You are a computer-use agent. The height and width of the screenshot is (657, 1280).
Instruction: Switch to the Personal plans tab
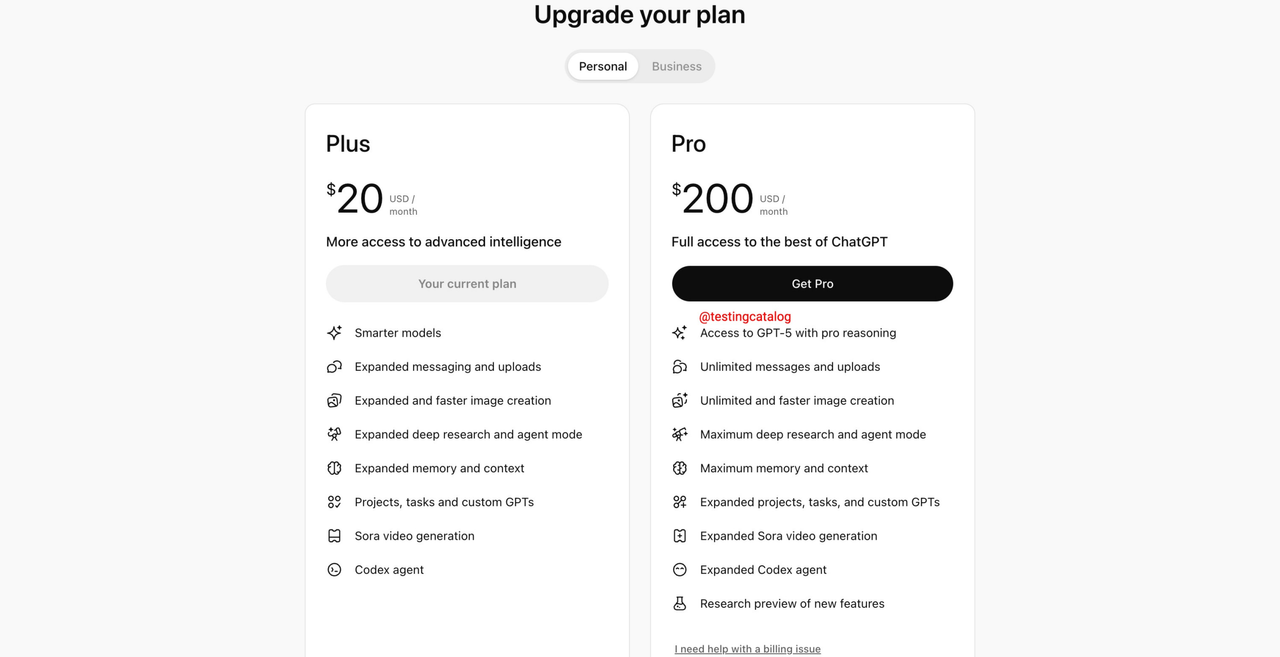[603, 67]
